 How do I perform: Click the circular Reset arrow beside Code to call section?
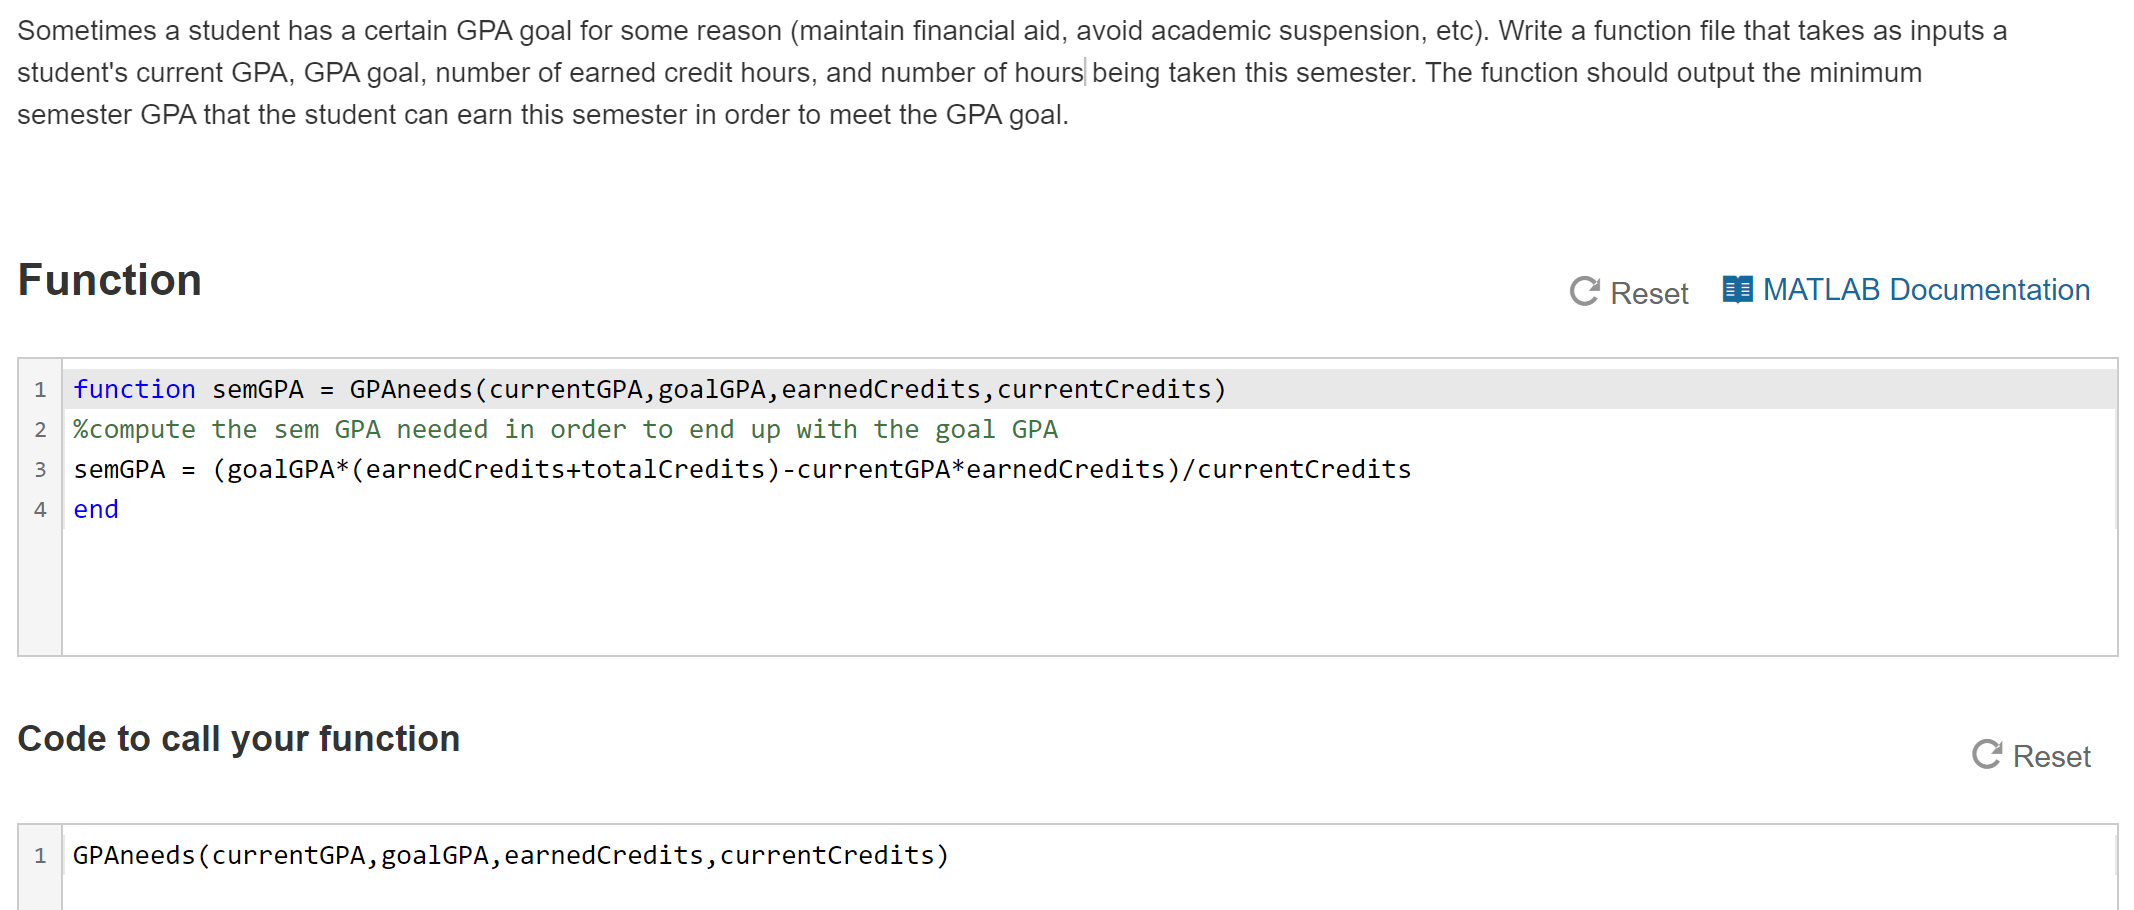[x=1986, y=755]
